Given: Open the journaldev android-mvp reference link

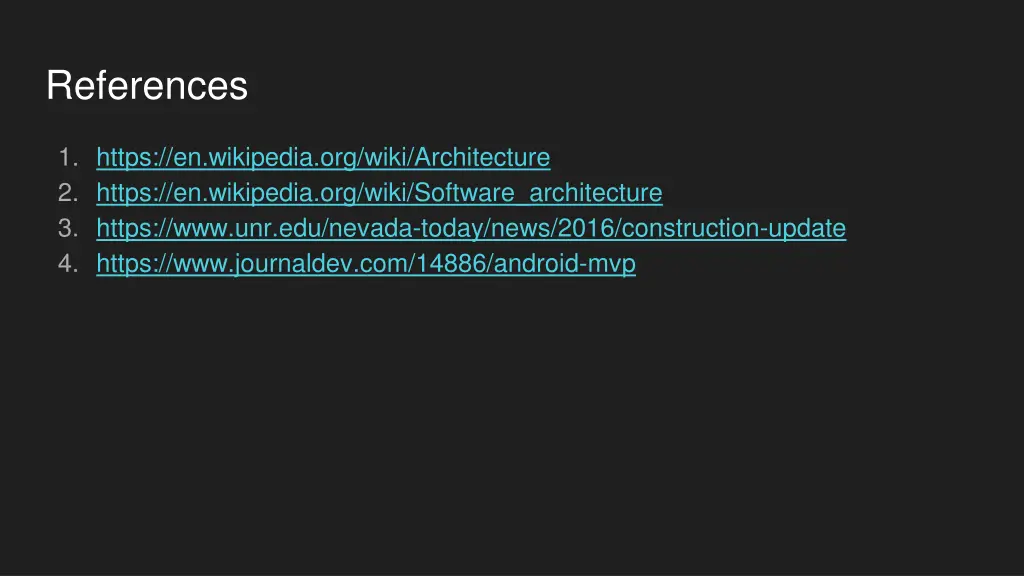Looking at the screenshot, I should click(x=366, y=263).
